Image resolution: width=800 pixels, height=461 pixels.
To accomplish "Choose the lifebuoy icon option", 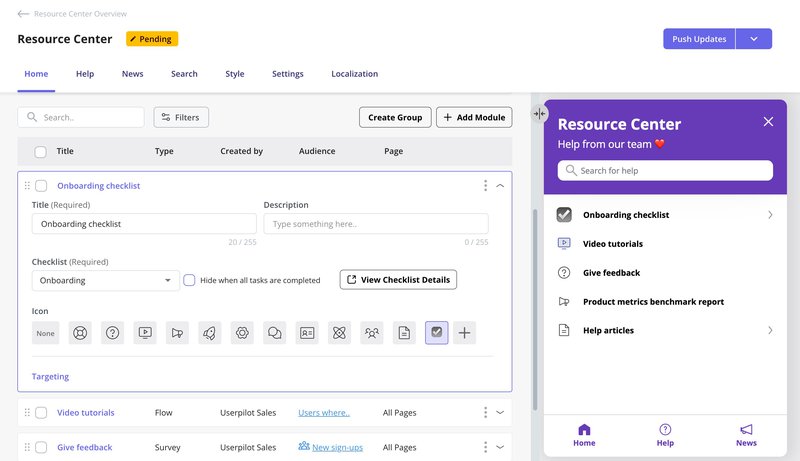I will (80, 333).
